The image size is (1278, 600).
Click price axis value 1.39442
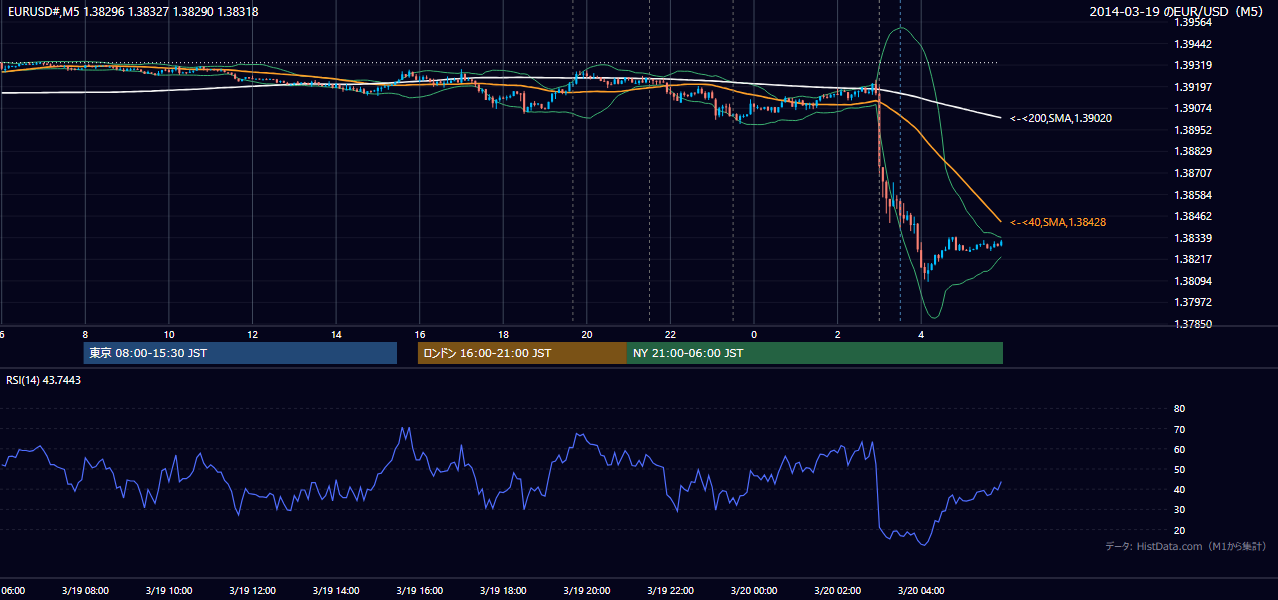click(1192, 44)
